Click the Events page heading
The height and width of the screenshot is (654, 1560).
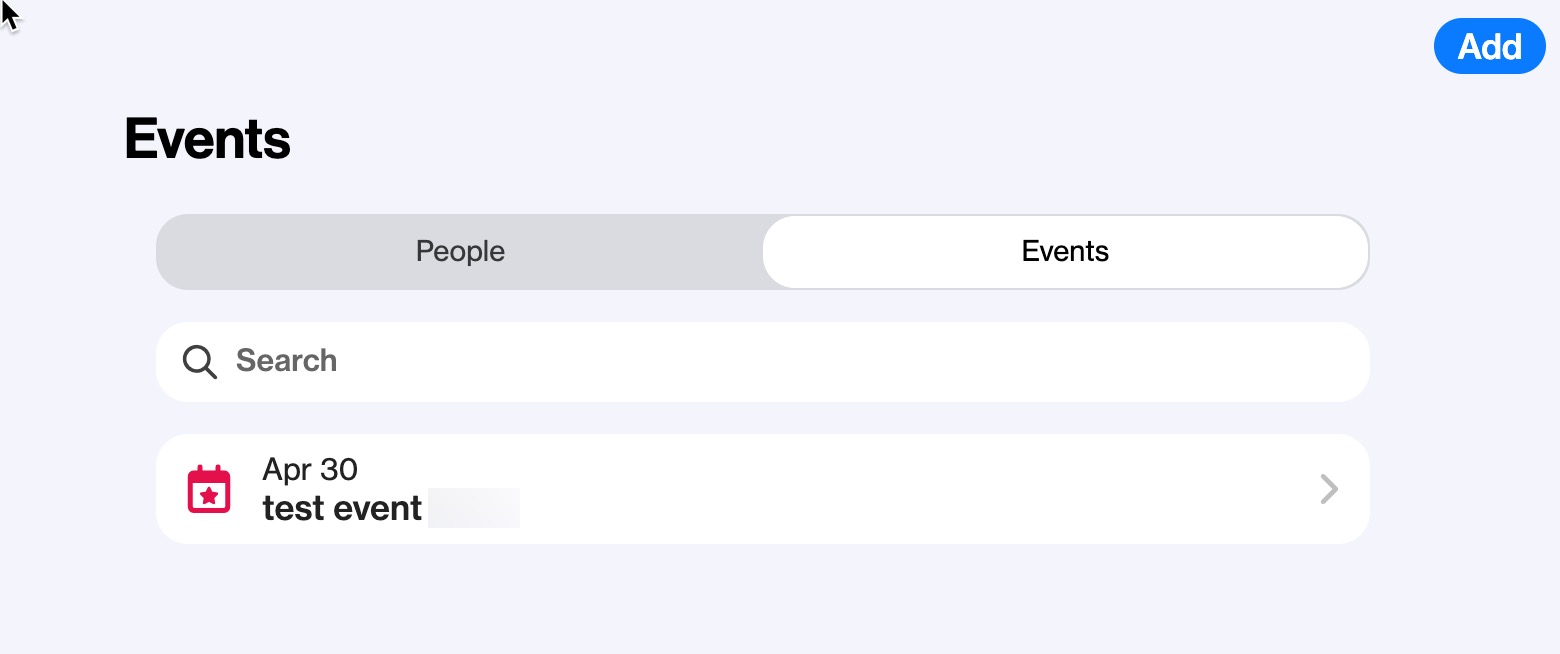pyautogui.click(x=207, y=139)
